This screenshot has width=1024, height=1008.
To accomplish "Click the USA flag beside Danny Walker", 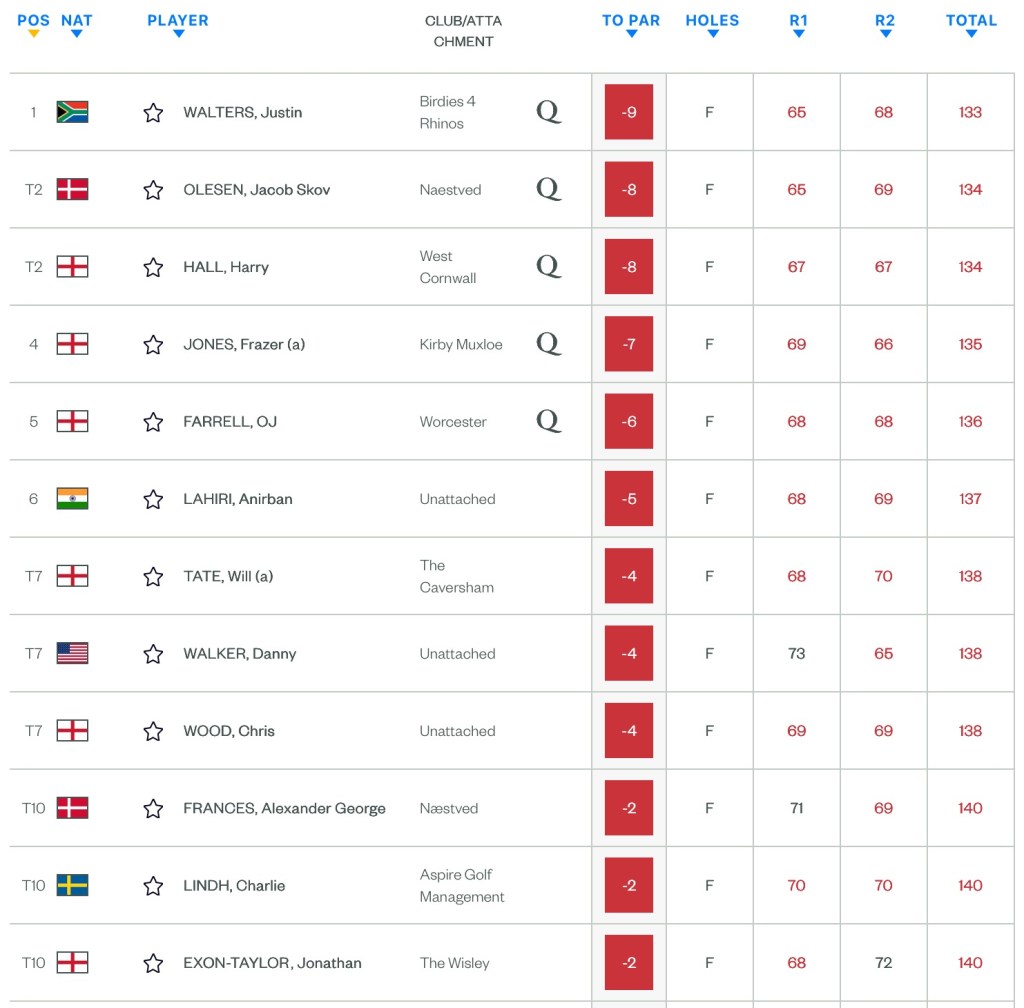I will (x=72, y=653).
